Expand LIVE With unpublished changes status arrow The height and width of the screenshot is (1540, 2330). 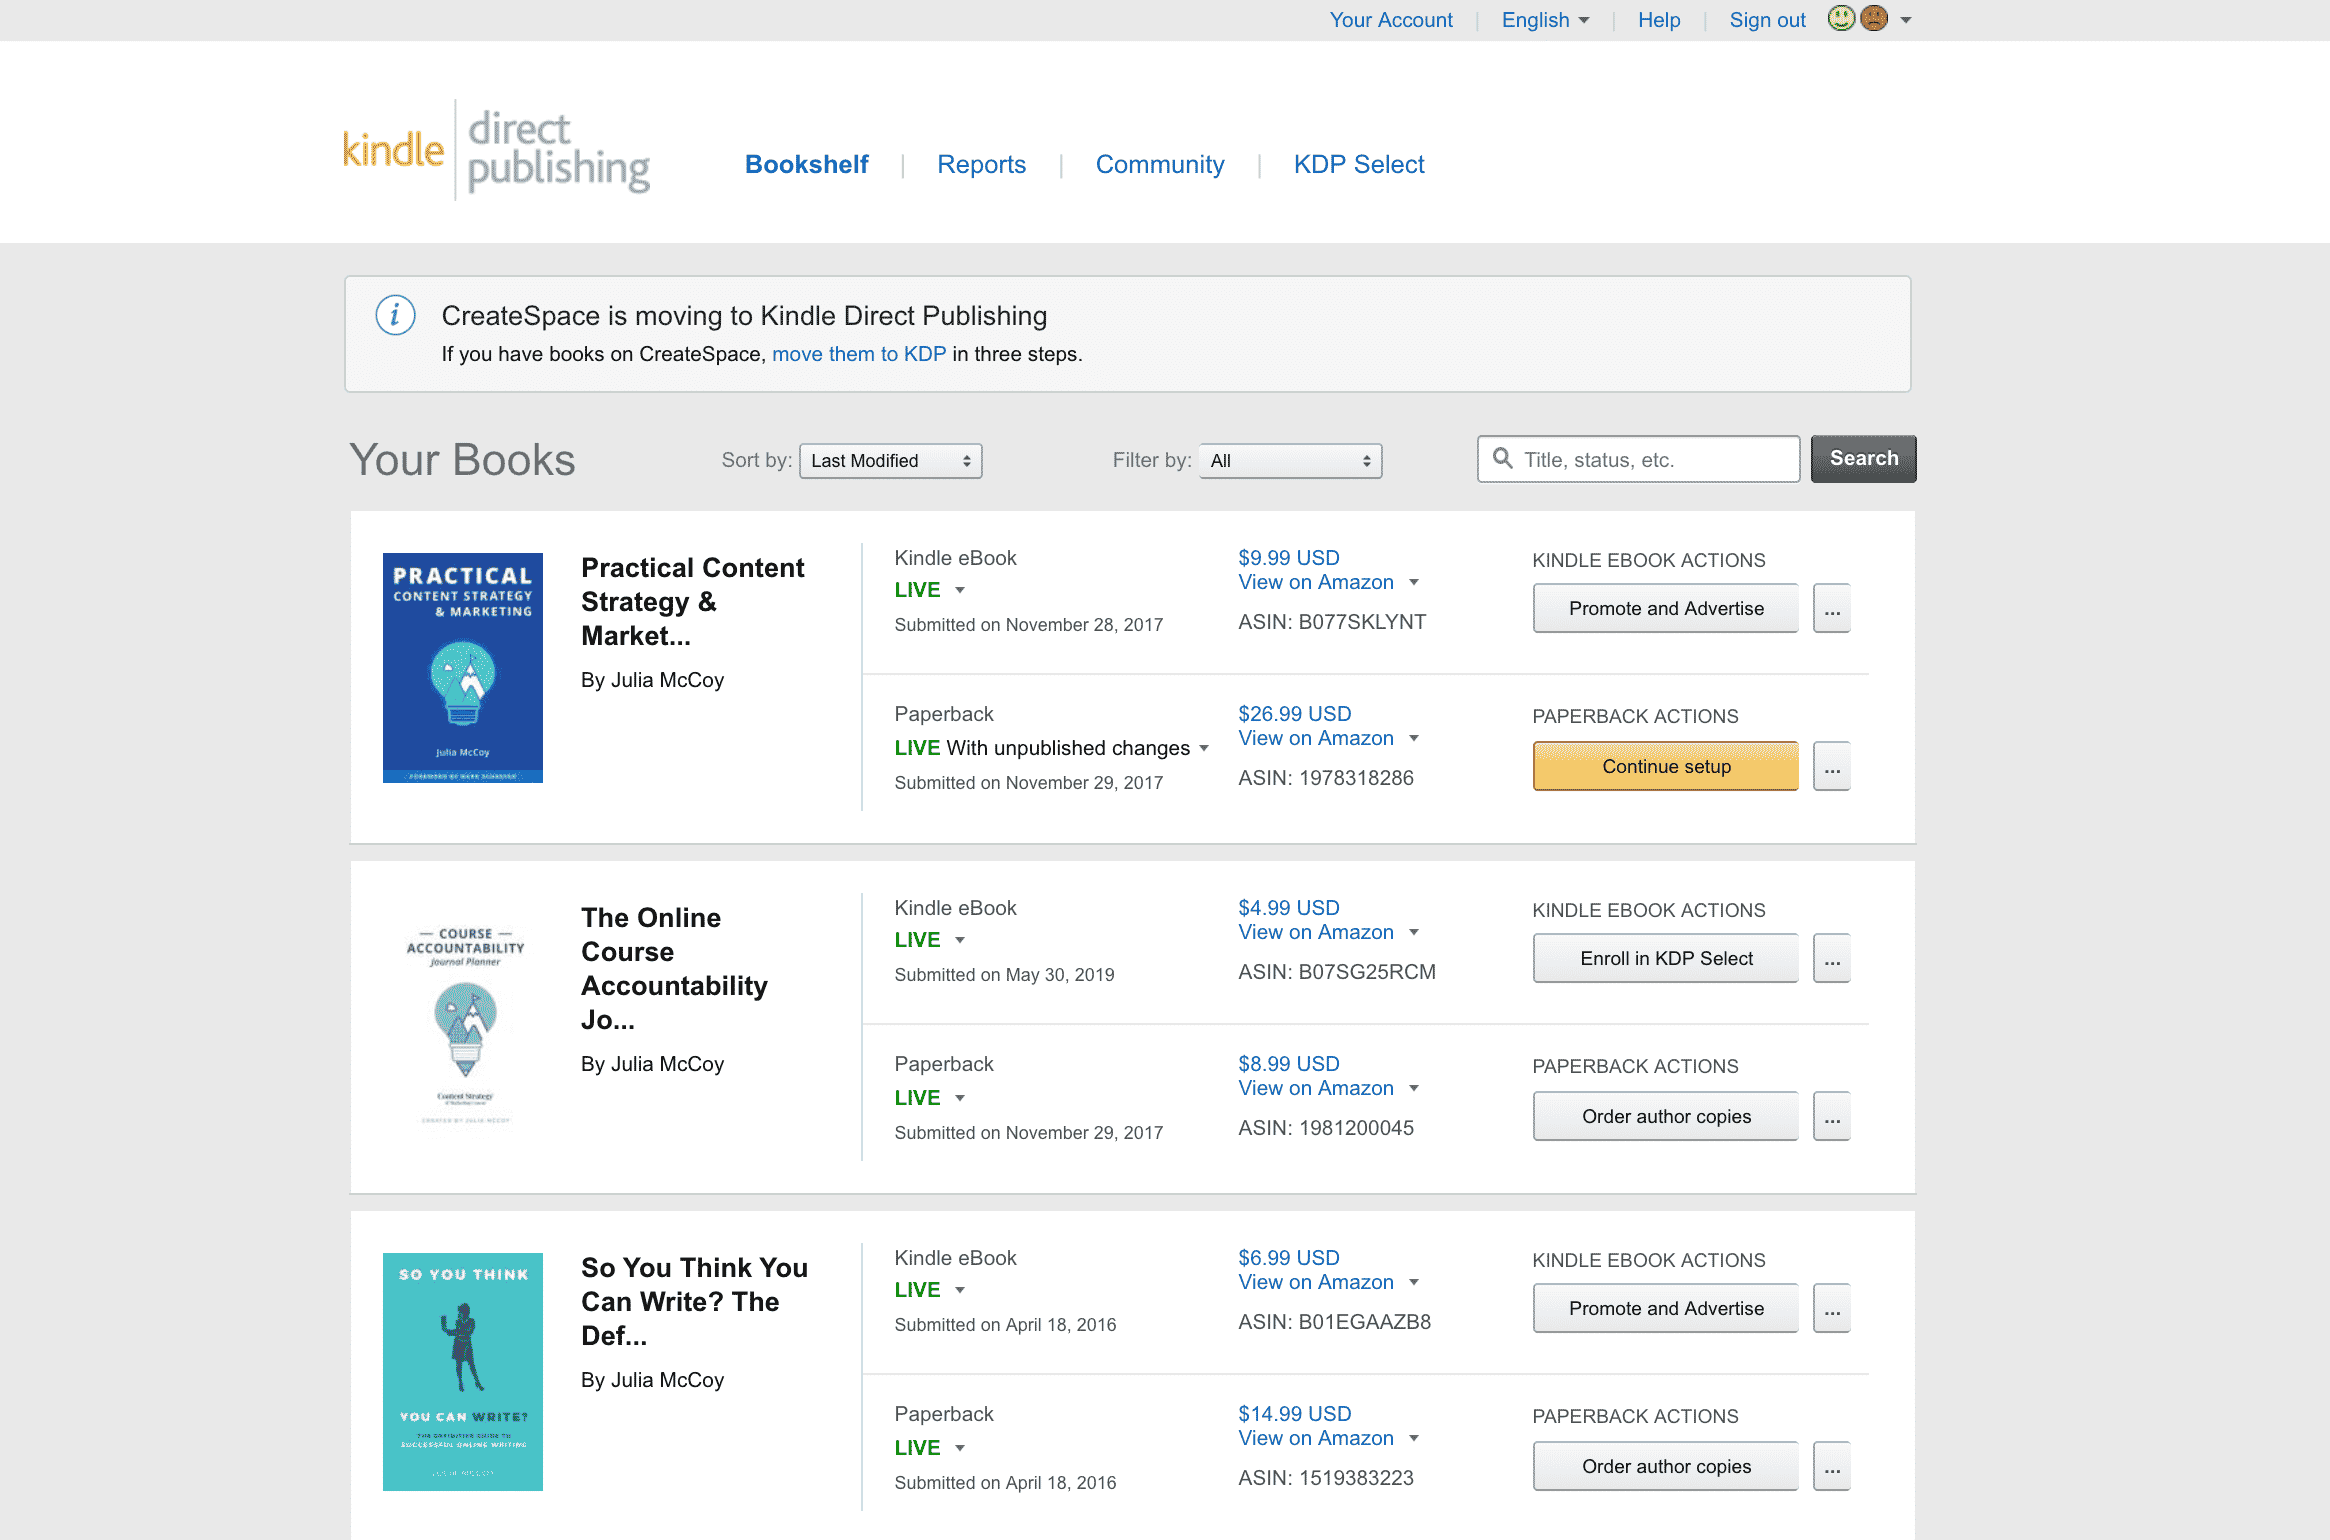[x=1204, y=748]
